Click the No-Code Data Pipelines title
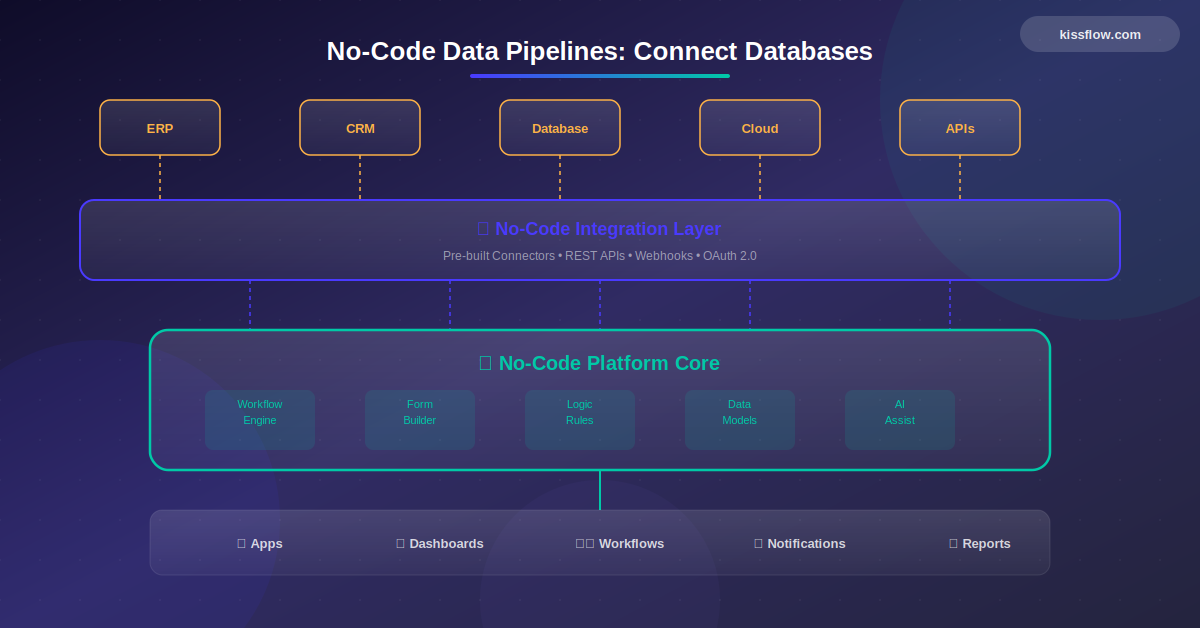This screenshot has height=628, width=1200. pos(600,51)
